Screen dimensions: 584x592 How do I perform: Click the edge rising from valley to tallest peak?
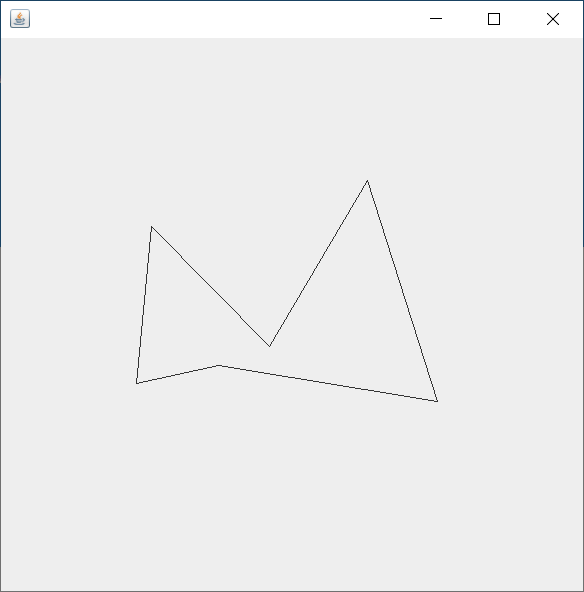pyautogui.click(x=319, y=263)
